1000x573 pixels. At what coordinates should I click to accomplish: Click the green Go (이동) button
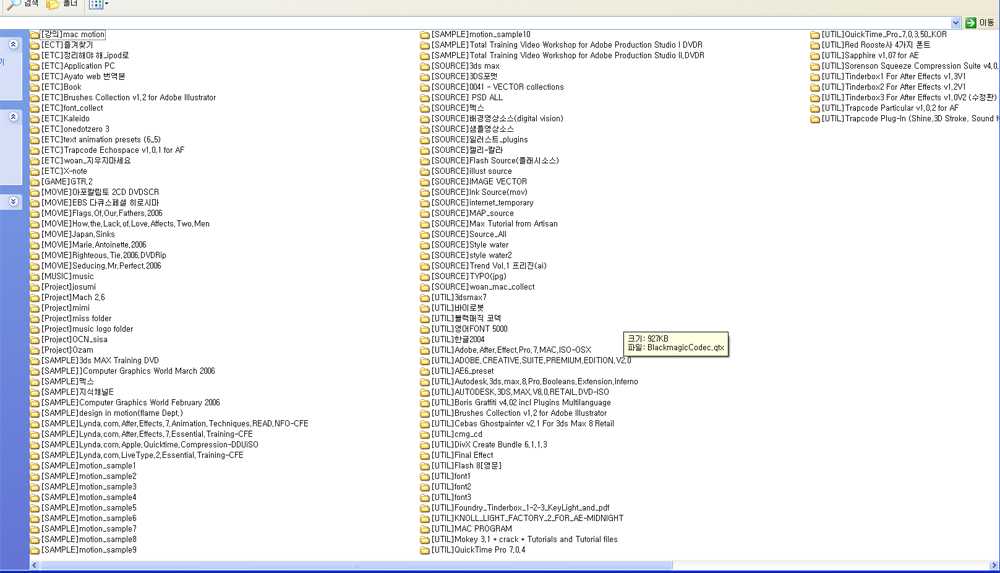980,22
